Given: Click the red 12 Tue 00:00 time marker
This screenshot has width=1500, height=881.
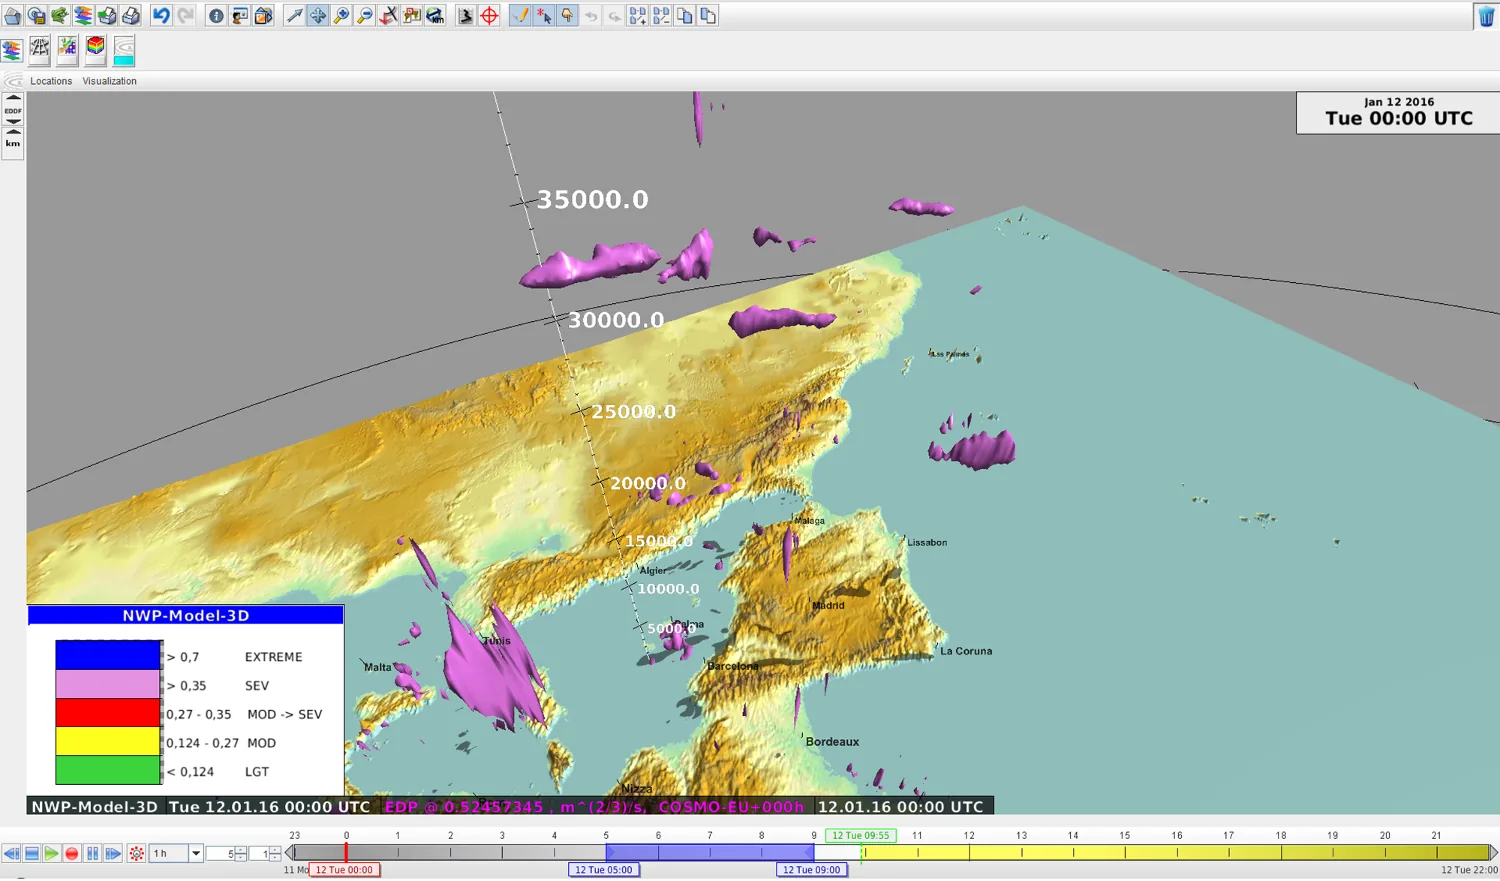Looking at the screenshot, I should click(x=344, y=870).
